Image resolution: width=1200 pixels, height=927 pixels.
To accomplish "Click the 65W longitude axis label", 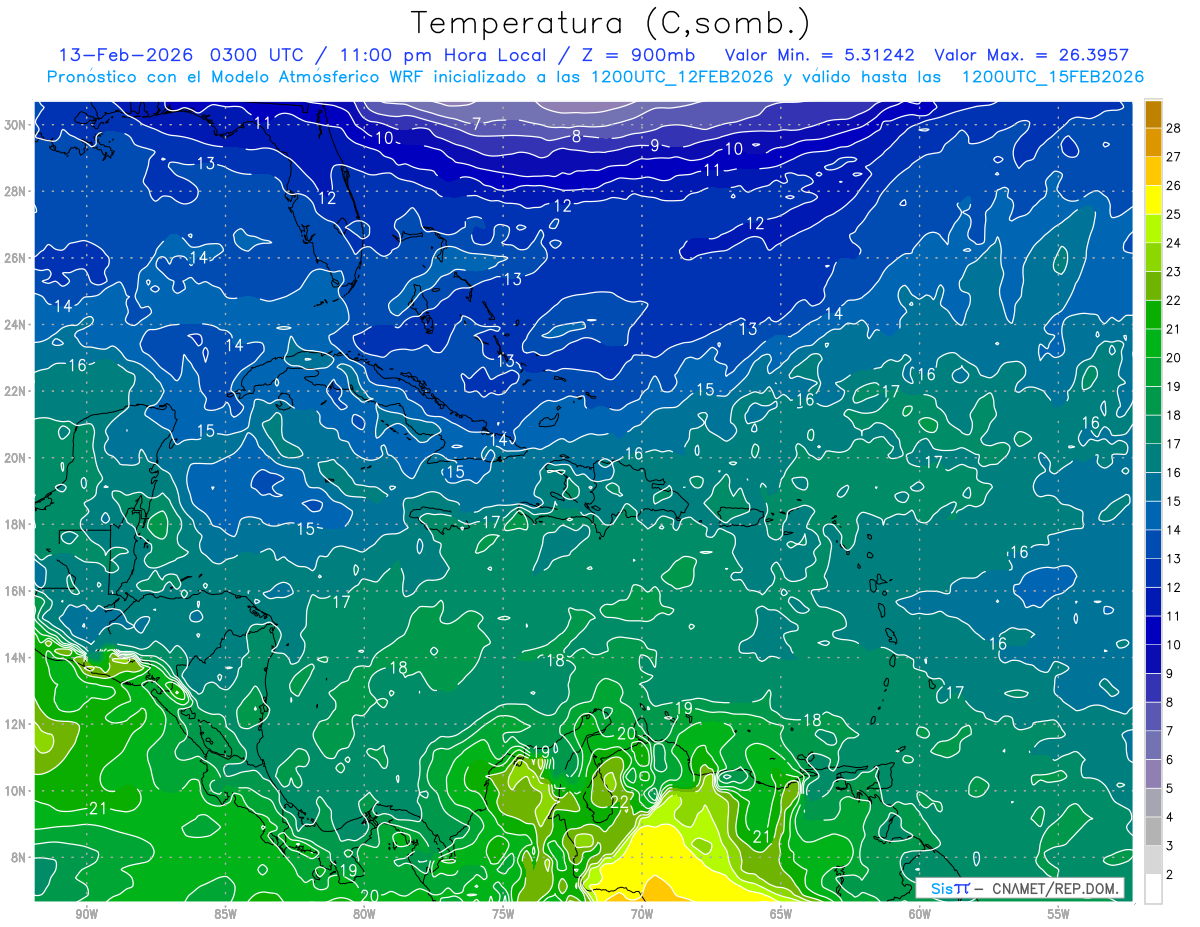I will (781, 914).
